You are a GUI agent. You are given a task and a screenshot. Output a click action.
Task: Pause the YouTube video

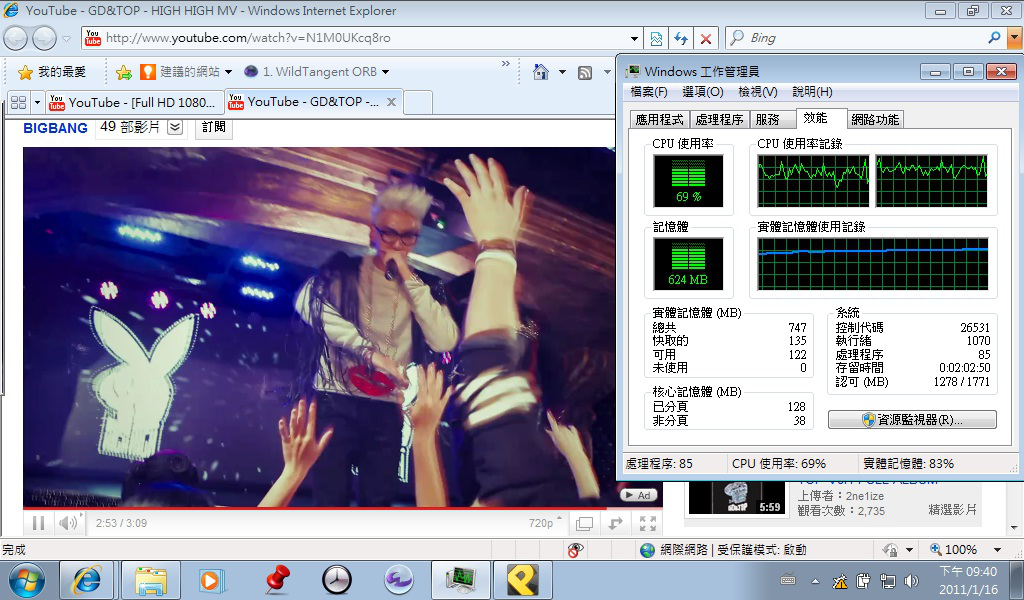(x=39, y=523)
